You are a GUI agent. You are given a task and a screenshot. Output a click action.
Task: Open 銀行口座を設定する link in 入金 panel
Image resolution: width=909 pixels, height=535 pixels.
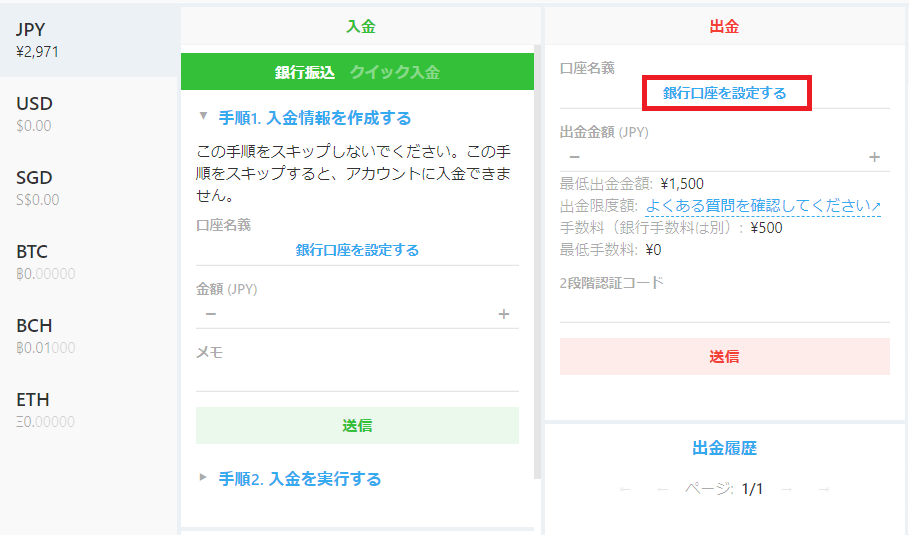coord(357,250)
